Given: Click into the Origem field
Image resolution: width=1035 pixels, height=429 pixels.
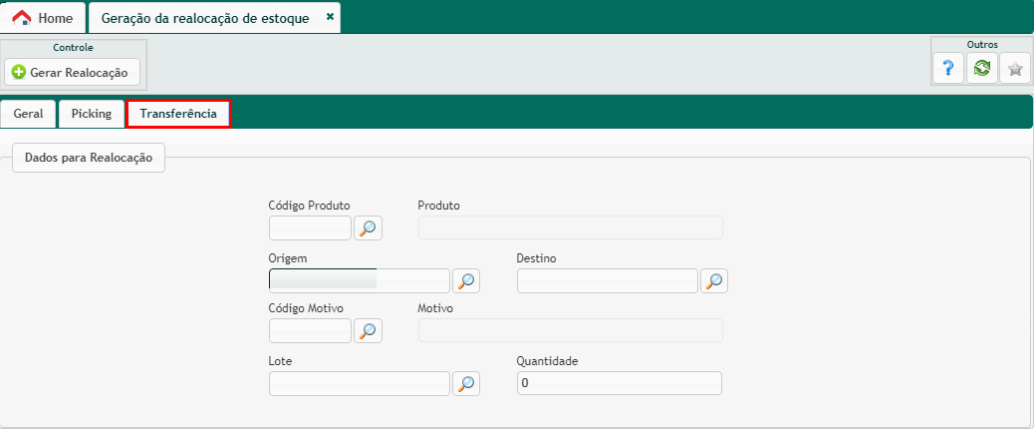Looking at the screenshot, I should pos(359,281).
